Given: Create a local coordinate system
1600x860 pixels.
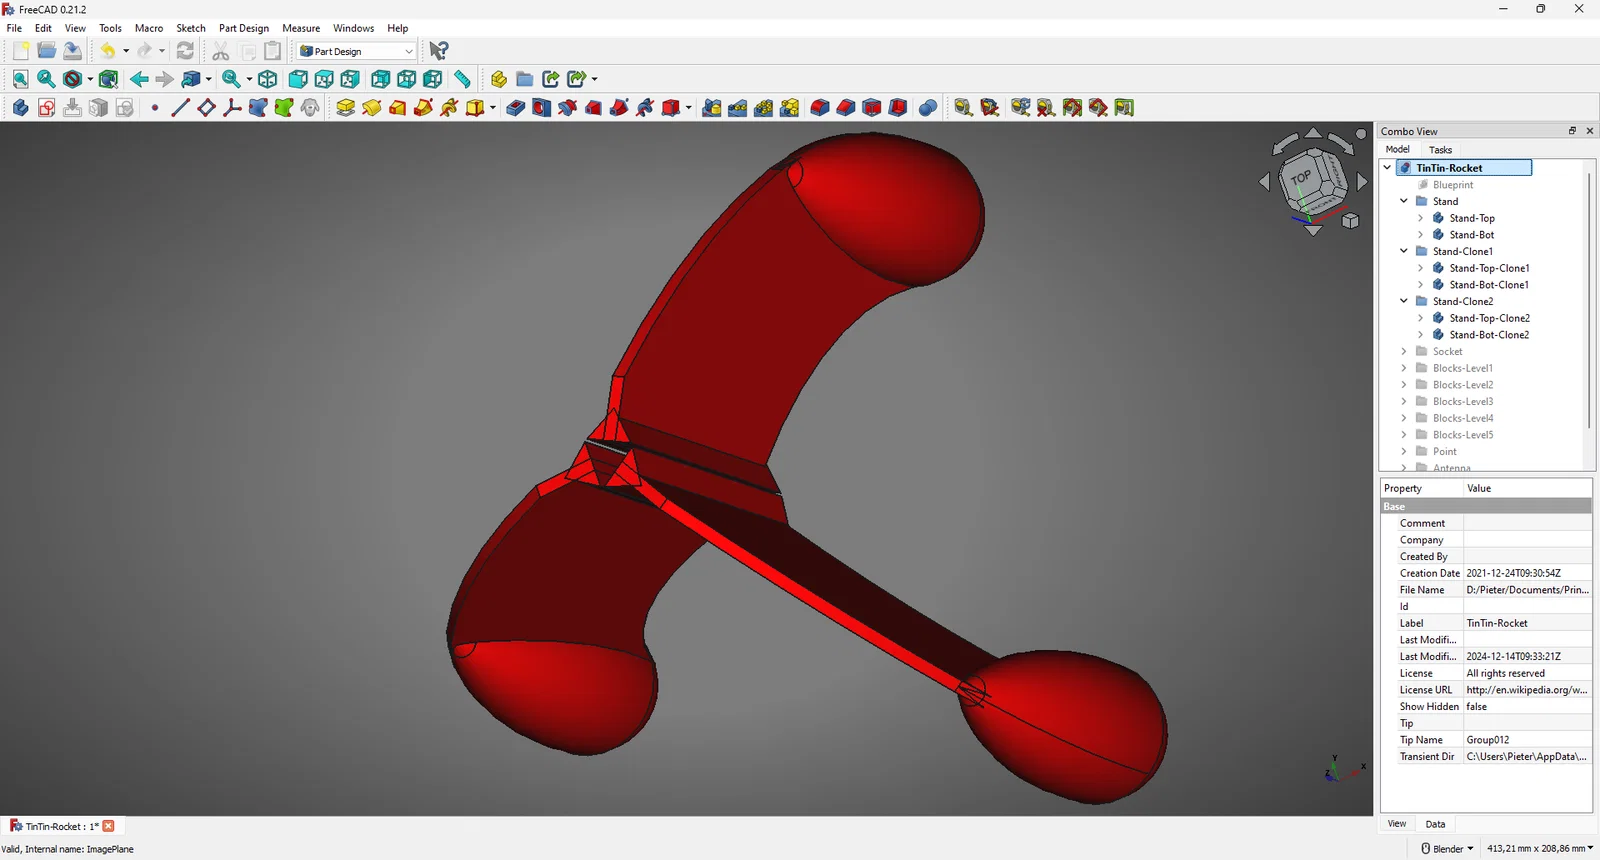Looking at the screenshot, I should pos(233,108).
